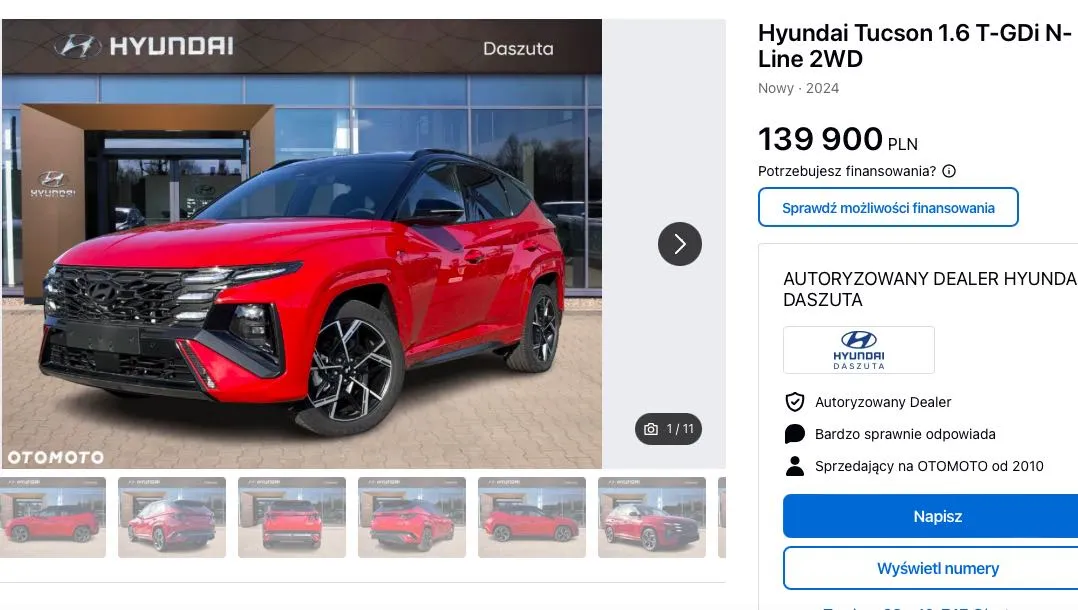Select the sixth front-angle thumbnail
Screen dimensions: 1078x610
tap(652, 517)
